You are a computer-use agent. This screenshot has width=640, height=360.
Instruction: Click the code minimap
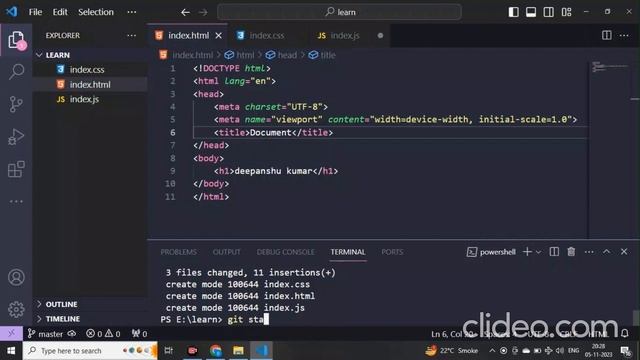click(x=611, y=67)
